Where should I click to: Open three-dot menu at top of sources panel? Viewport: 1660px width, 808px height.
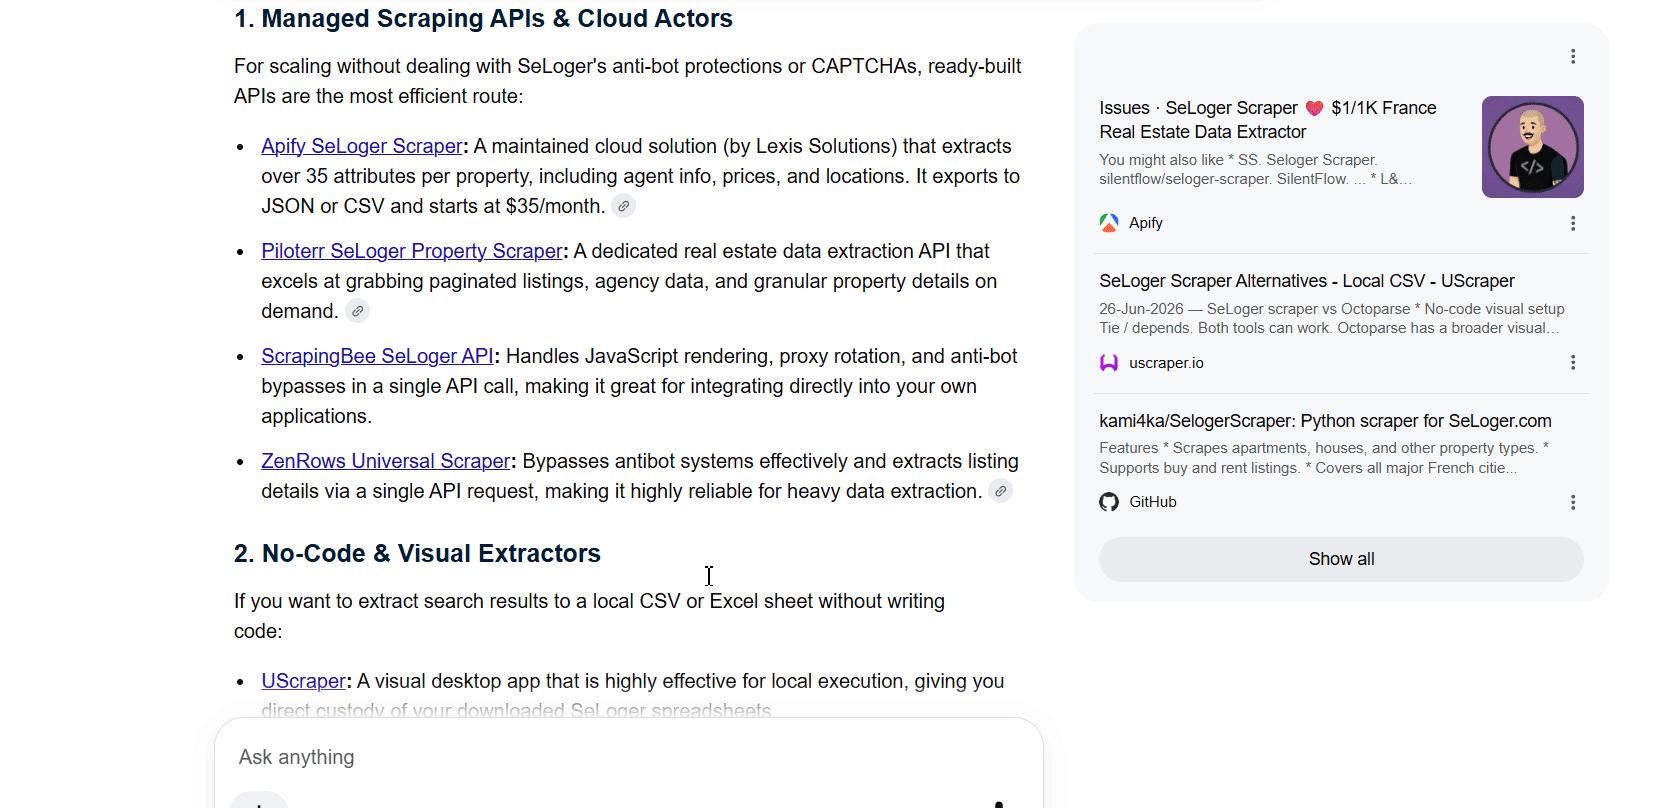[1573, 56]
